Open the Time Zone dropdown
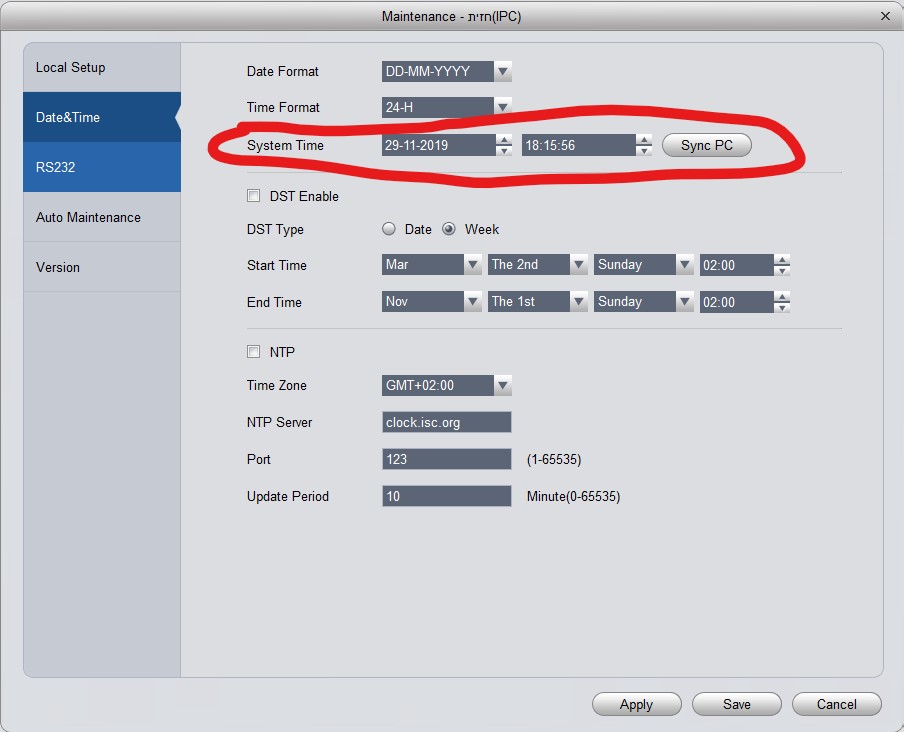Screen dimensions: 904x732 [446, 385]
